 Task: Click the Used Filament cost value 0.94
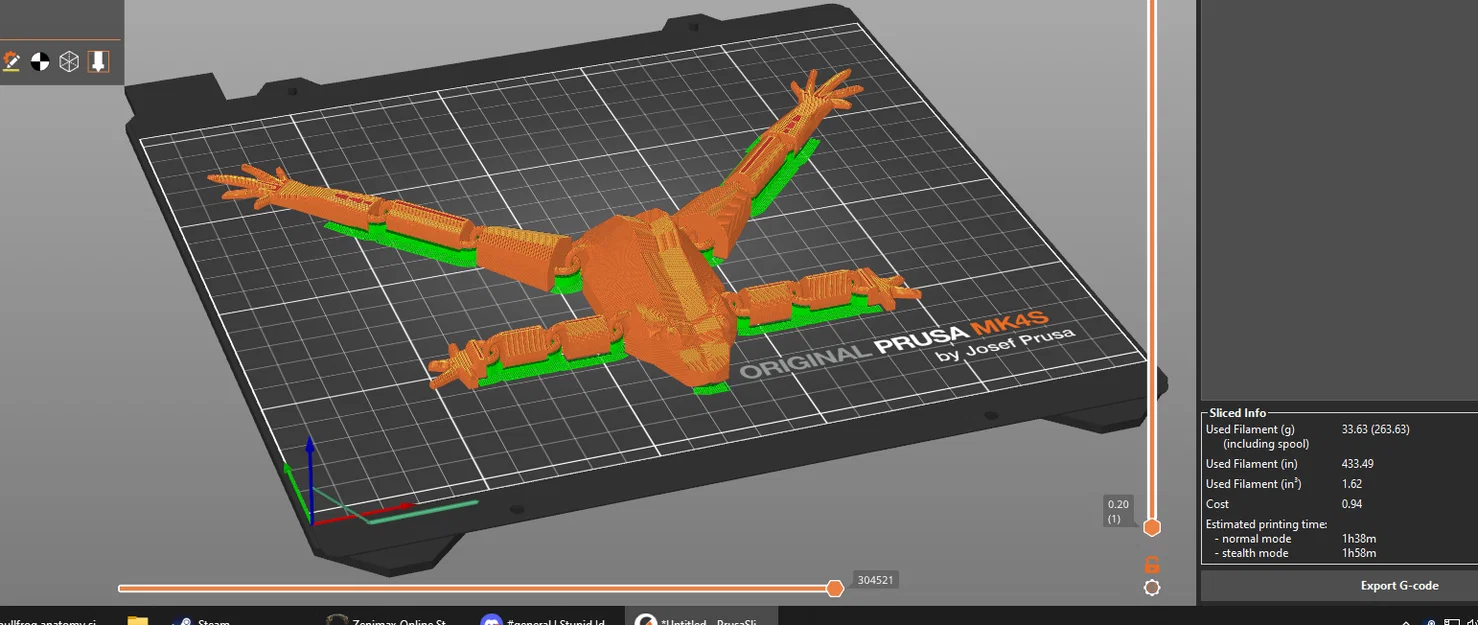[1352, 503]
